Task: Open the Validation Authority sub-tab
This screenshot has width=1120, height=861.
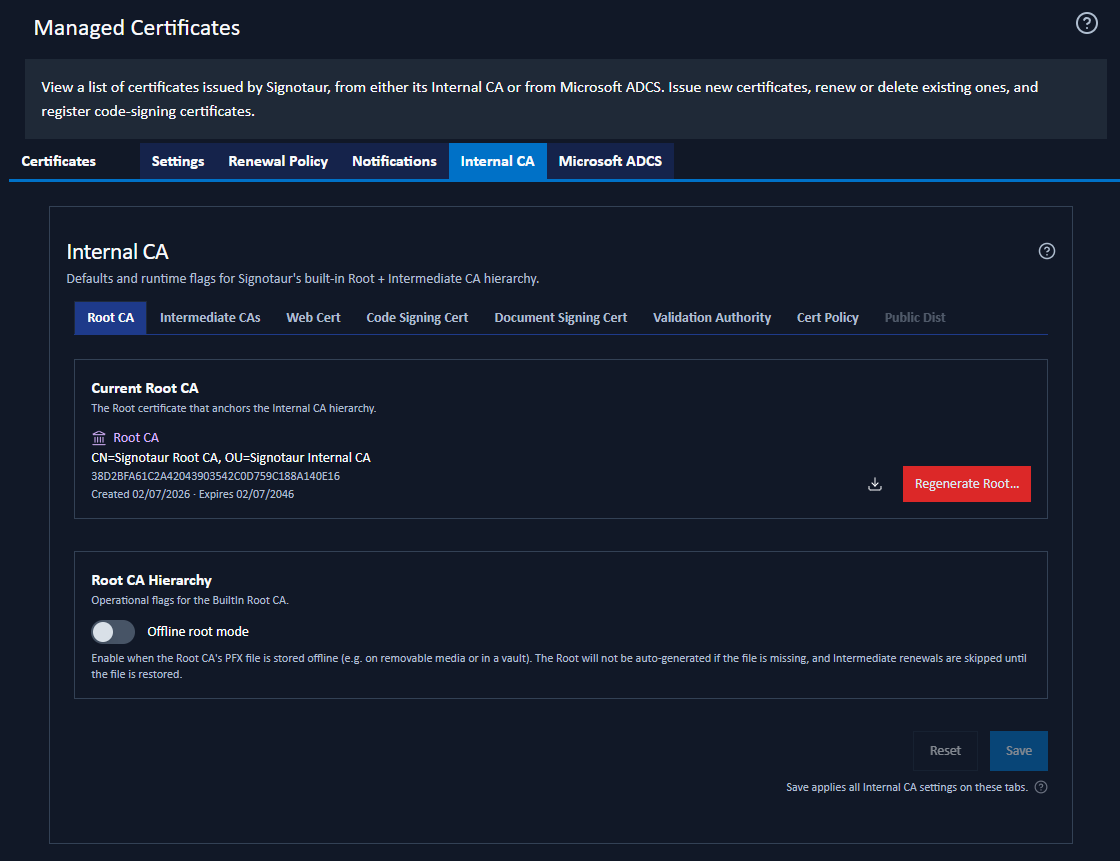Action: tap(711, 318)
